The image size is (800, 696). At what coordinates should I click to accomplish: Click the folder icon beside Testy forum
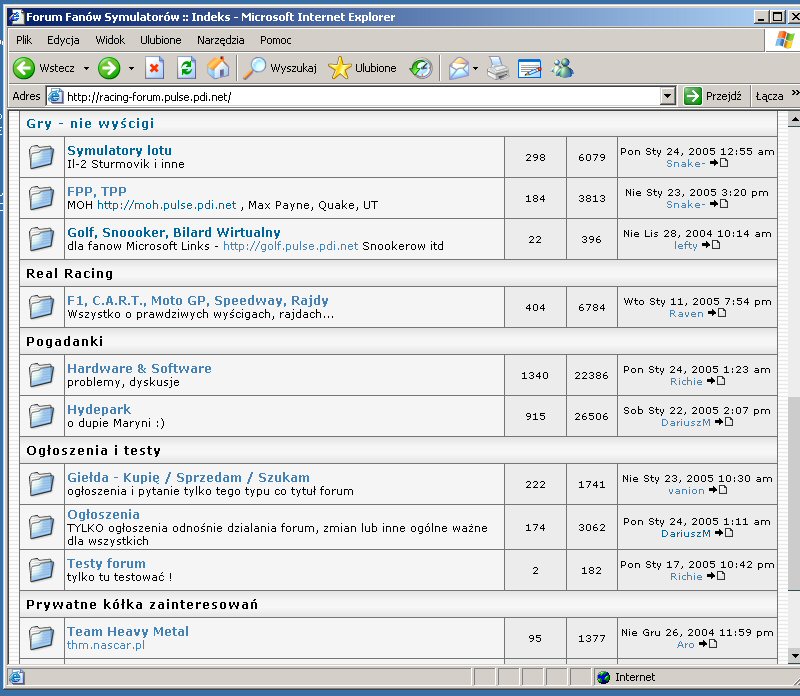(x=41, y=570)
